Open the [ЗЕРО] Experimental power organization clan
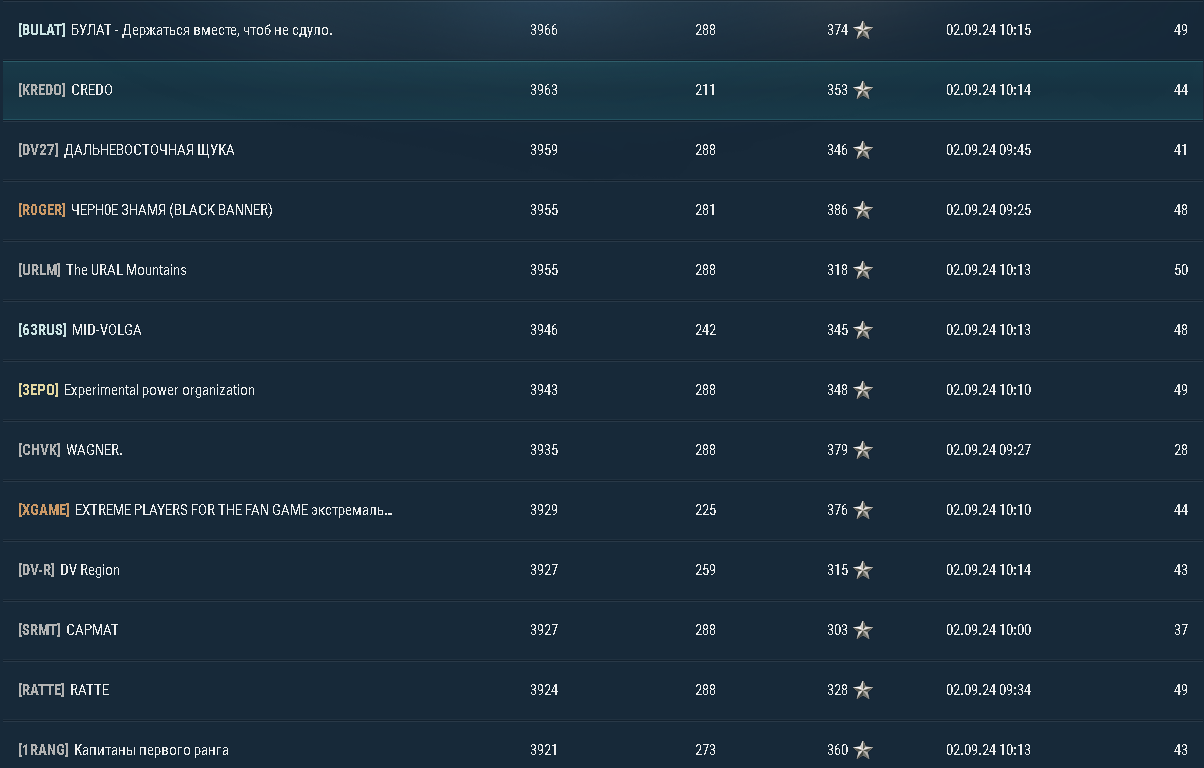The height and width of the screenshot is (768, 1204). (136, 390)
